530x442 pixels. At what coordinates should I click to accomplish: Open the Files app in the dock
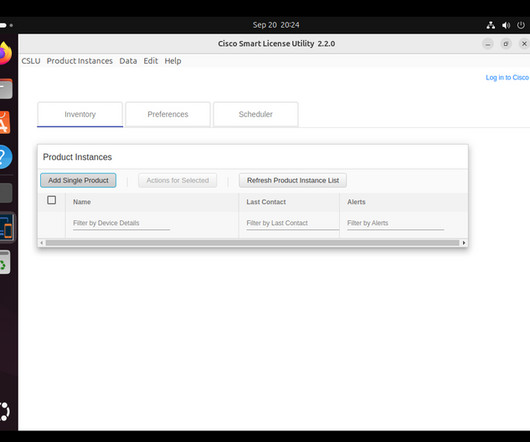pos(6,89)
